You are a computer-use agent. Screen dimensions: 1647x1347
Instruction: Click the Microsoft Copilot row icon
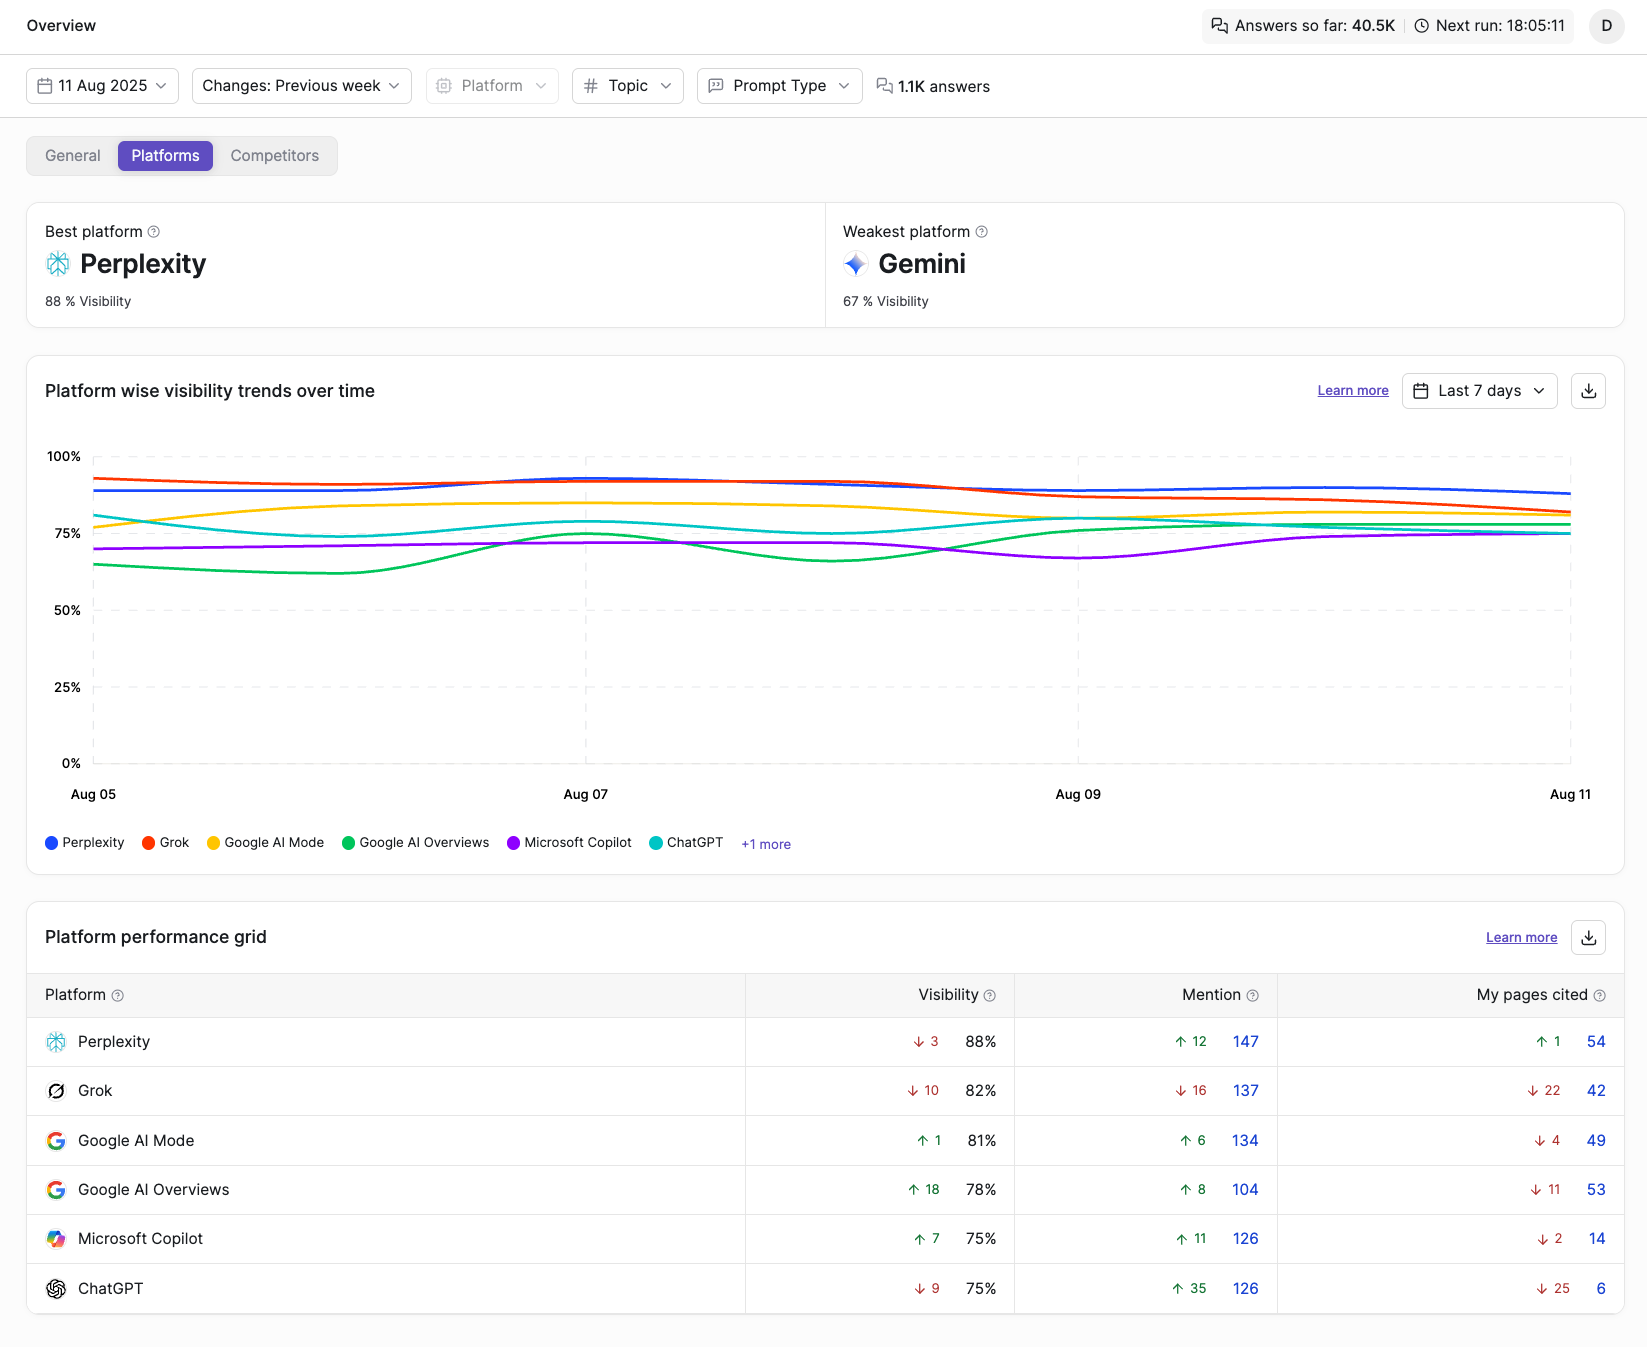(x=56, y=1239)
